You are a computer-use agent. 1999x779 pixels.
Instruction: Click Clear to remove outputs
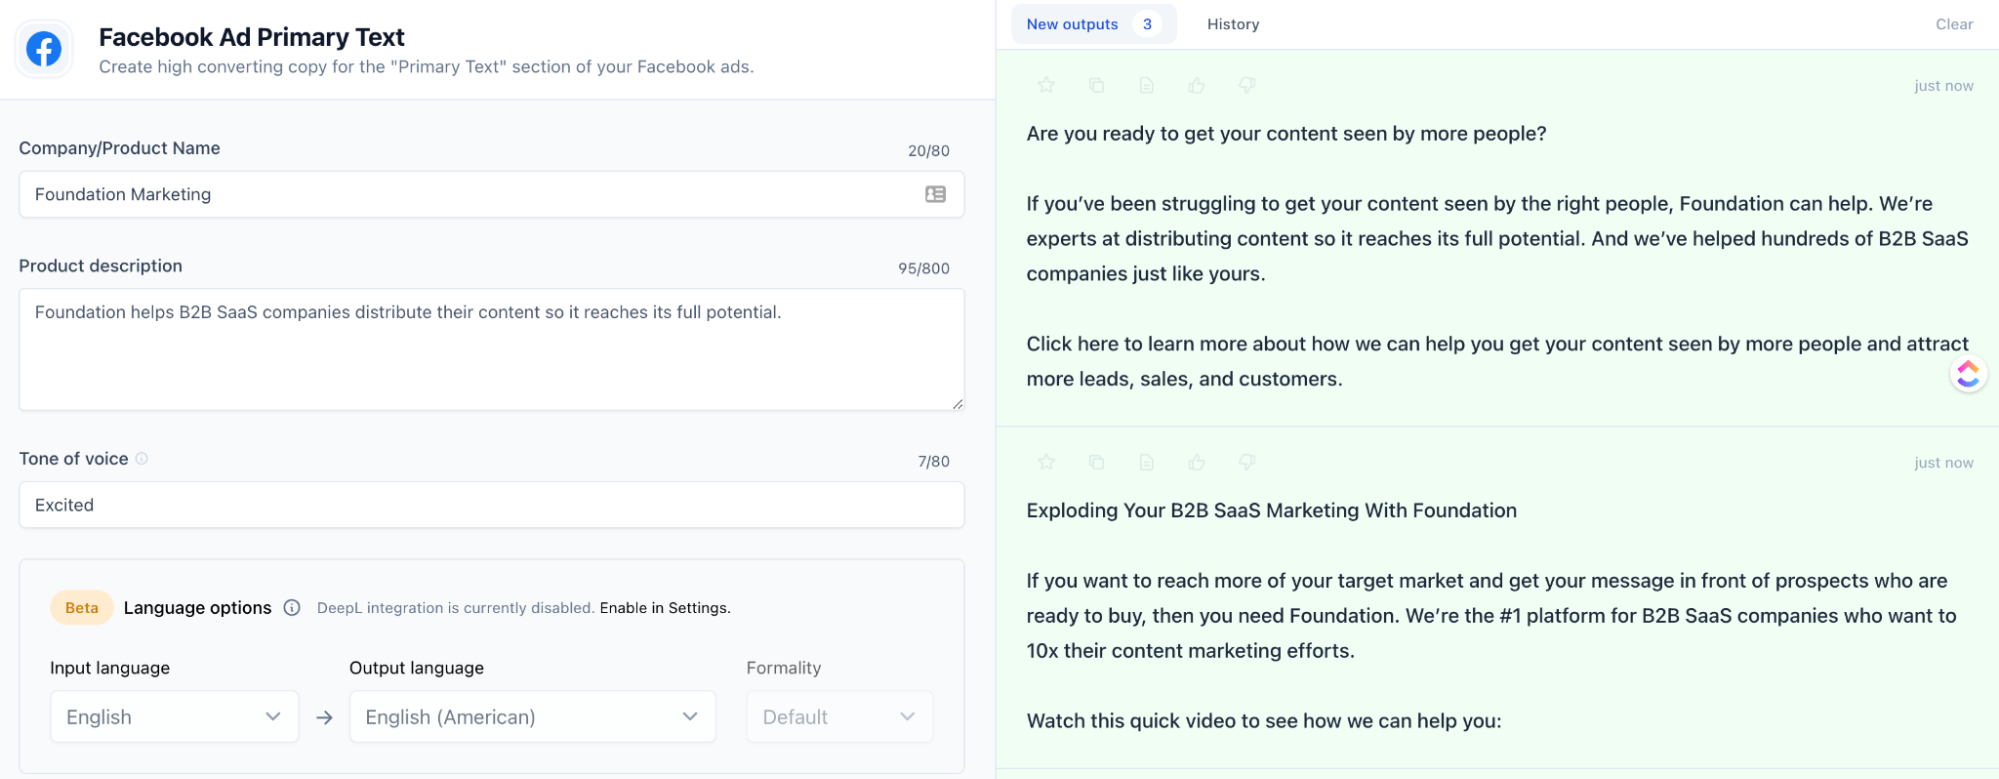[1953, 24]
